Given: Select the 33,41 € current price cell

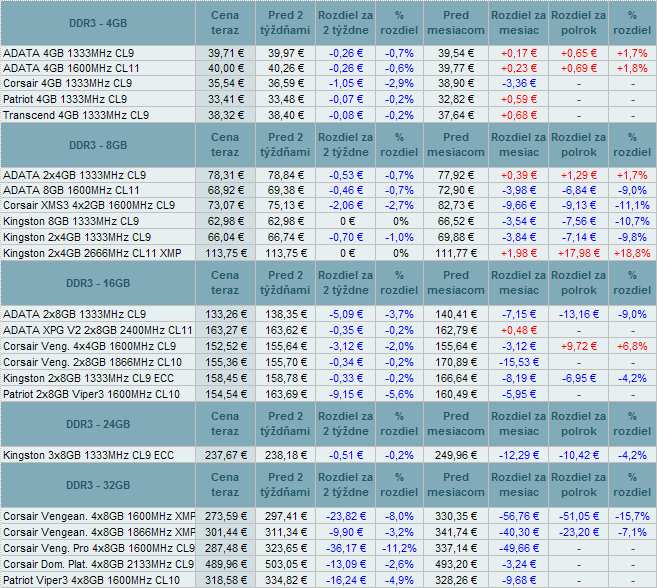Looking at the screenshot, I should (226, 99).
